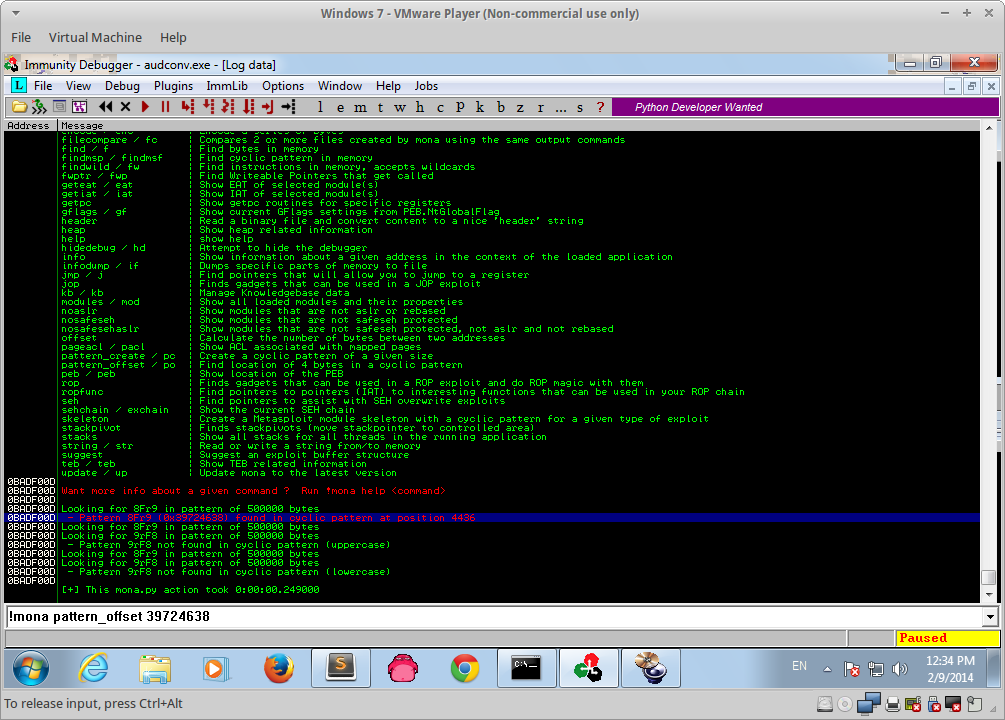
Task: Show Handles with 'h' button
Action: pos(420,107)
